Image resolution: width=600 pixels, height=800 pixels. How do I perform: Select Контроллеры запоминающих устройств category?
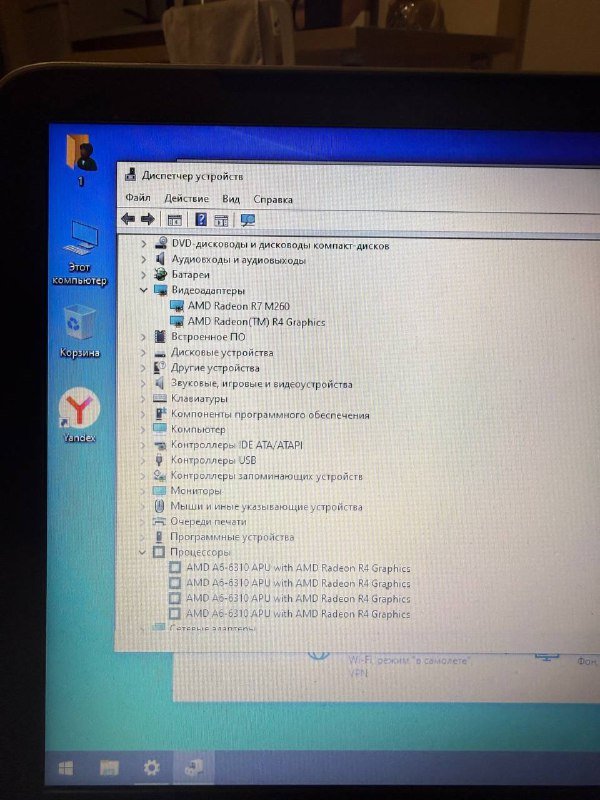pyautogui.click(x=266, y=476)
